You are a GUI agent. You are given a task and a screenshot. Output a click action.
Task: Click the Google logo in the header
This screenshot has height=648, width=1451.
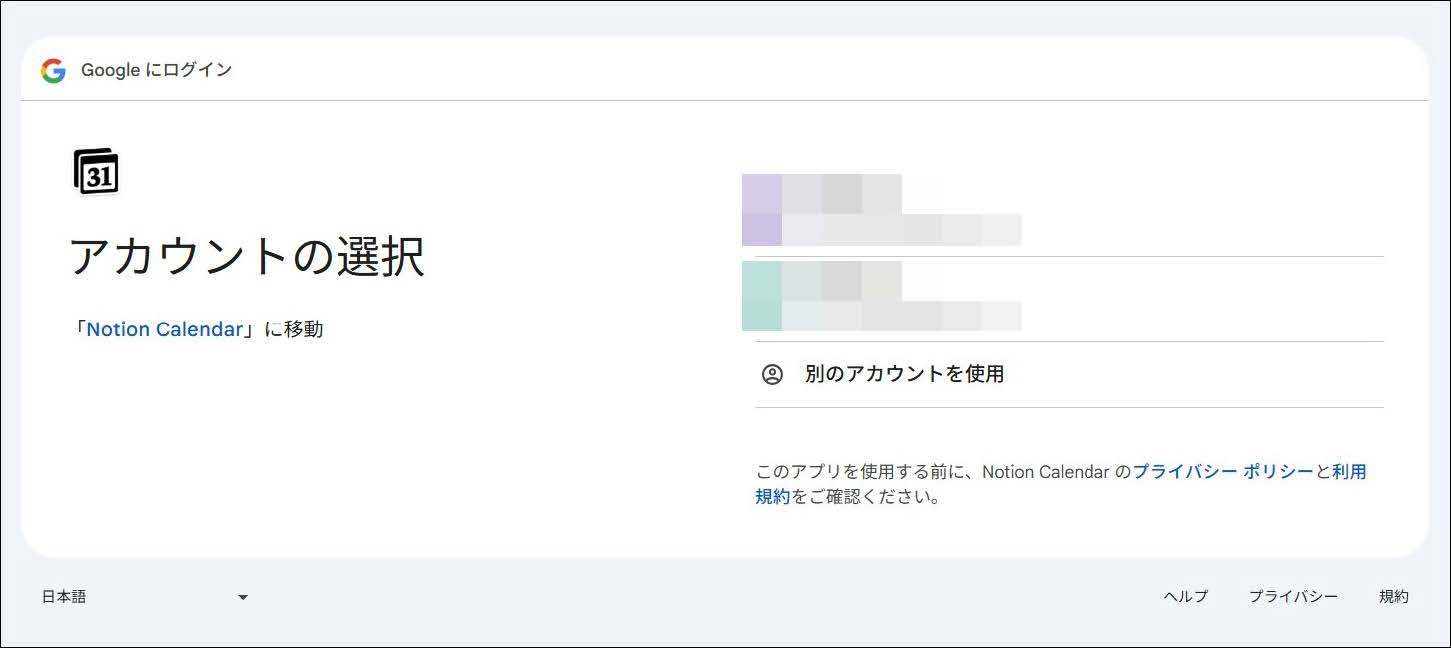pos(53,71)
